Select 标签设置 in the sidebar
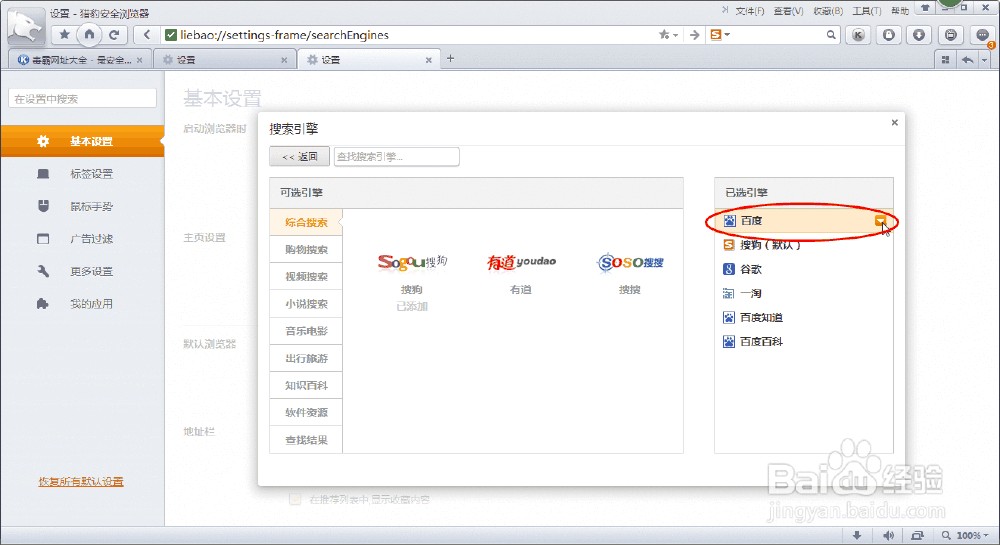This screenshot has width=1000, height=545. (x=82, y=173)
